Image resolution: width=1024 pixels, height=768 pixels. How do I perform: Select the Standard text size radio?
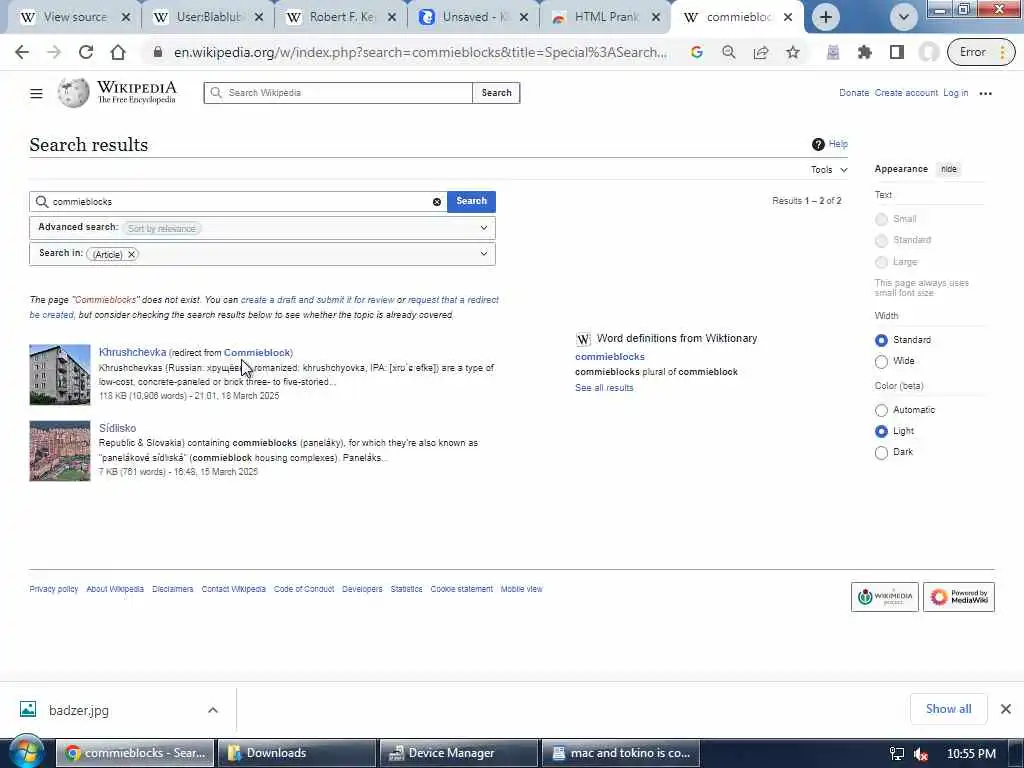(881, 241)
